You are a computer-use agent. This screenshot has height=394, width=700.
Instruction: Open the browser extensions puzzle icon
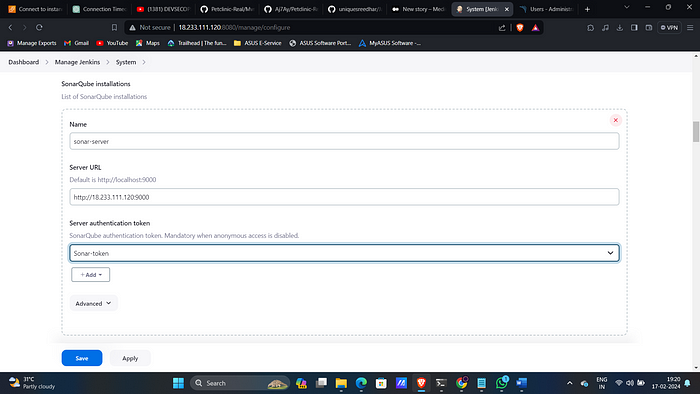pos(591,27)
